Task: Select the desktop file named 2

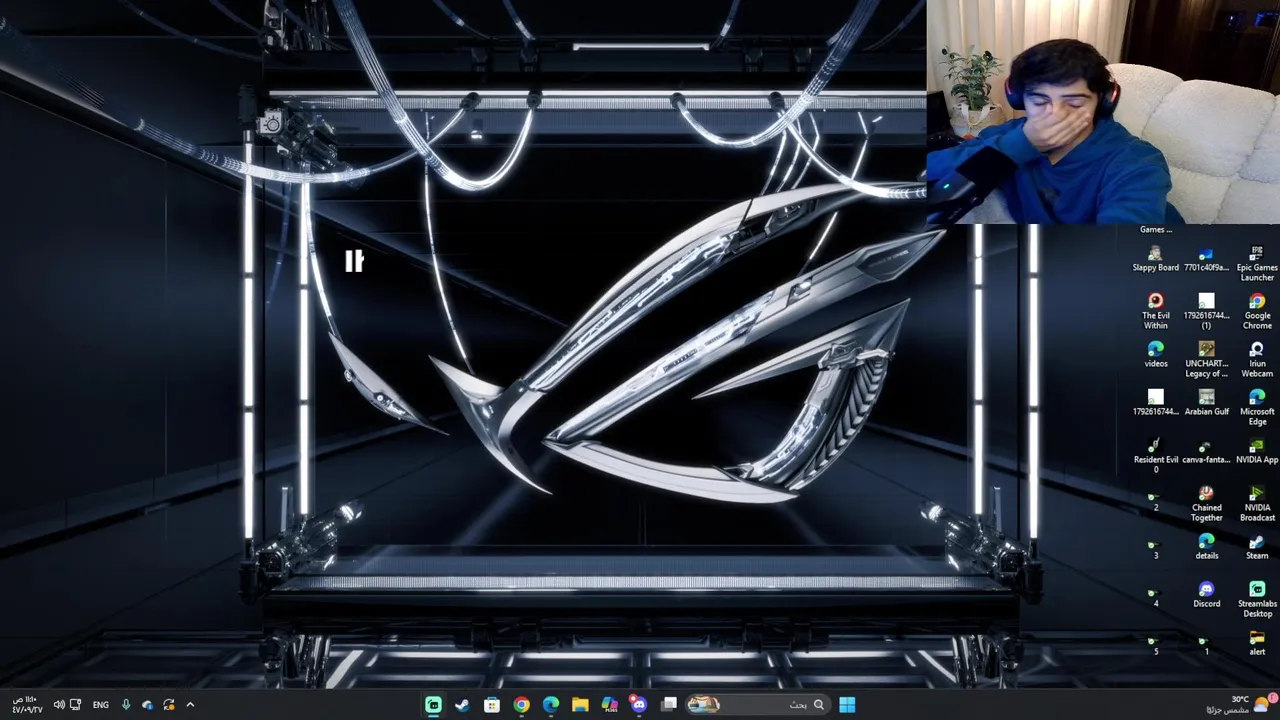Action: pos(1156,499)
